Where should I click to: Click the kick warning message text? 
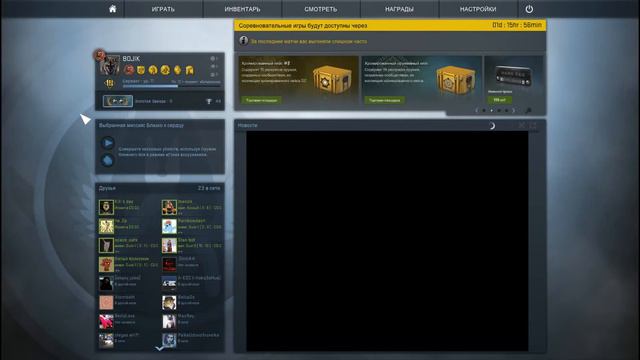coord(309,41)
